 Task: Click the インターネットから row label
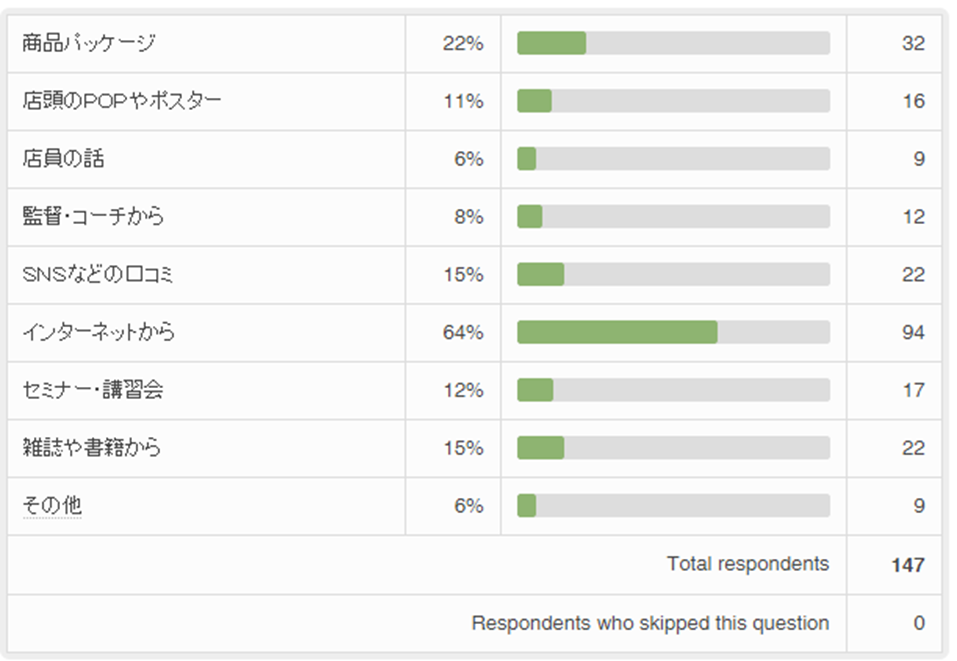point(98,332)
